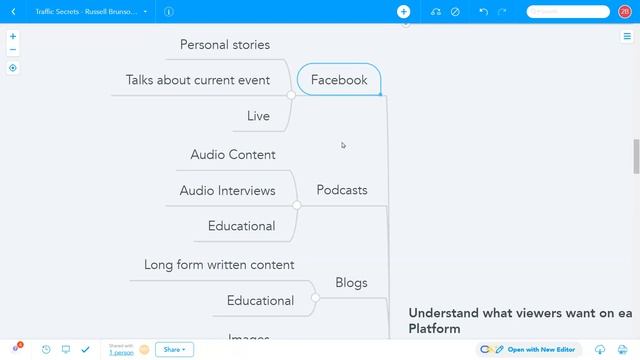Click the cloud download export icon
Screen dimensions: 640x360
[x=600, y=349]
